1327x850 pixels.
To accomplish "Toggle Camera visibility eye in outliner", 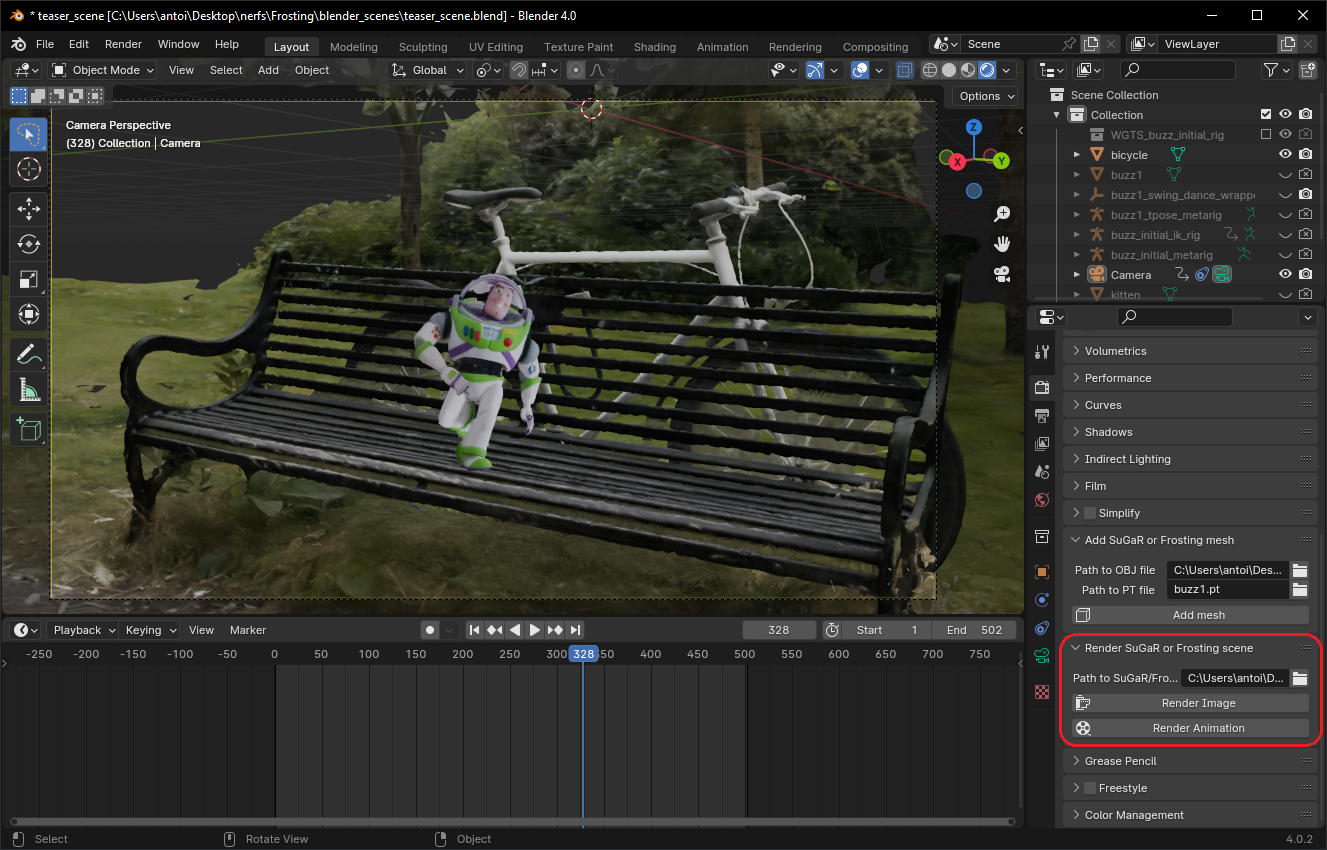I will (x=1285, y=274).
